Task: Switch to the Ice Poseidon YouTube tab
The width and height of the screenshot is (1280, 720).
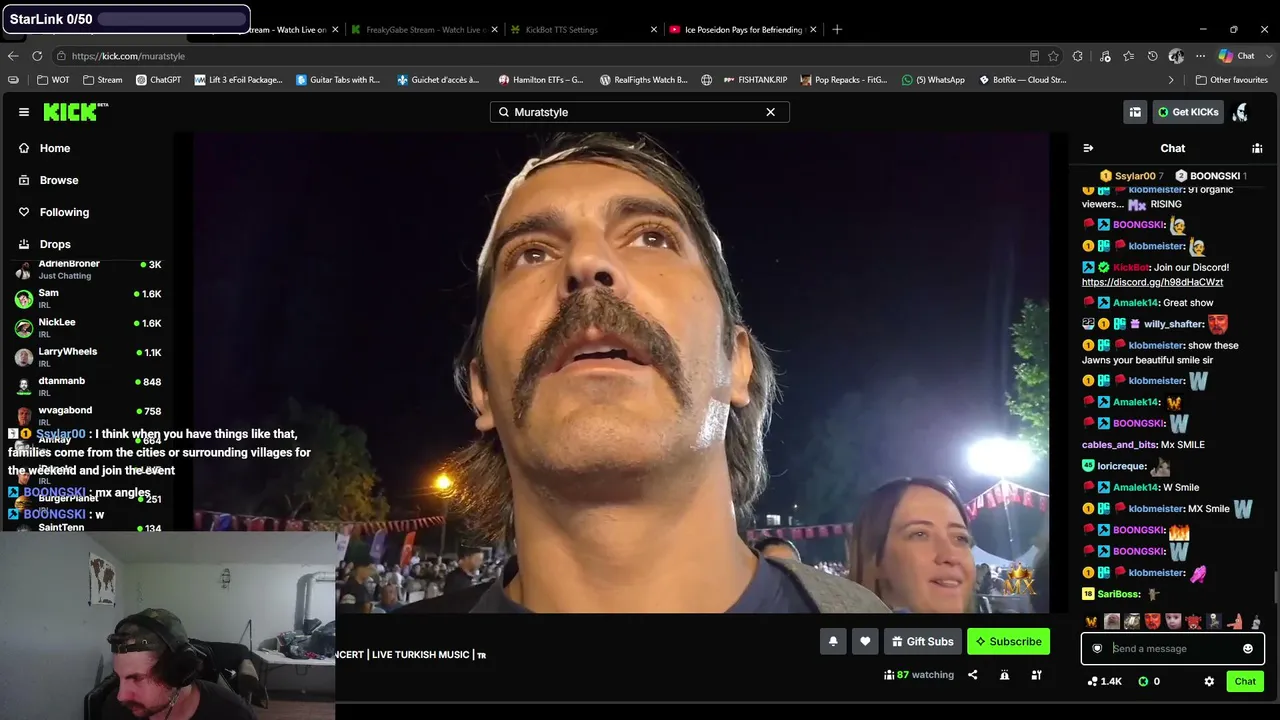Action: coord(742,30)
